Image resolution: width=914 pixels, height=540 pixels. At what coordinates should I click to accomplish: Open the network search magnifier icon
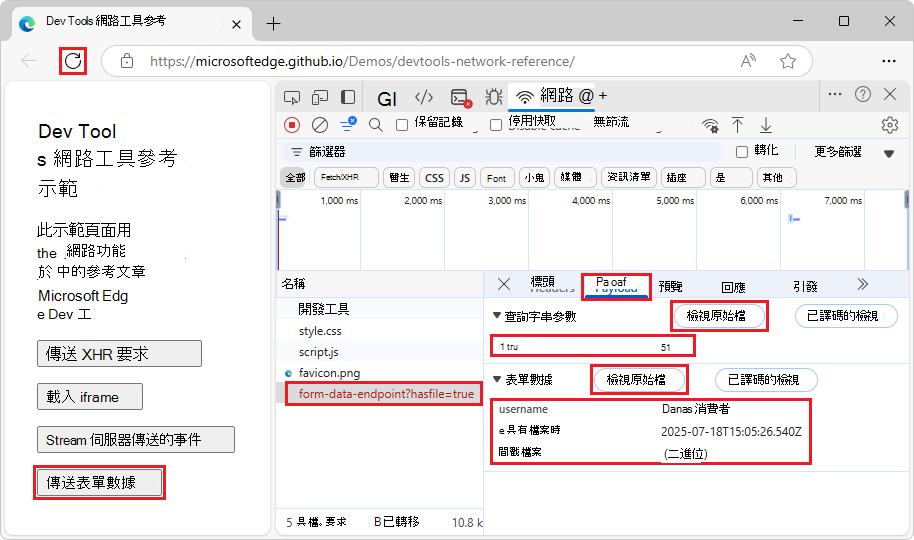coord(376,125)
